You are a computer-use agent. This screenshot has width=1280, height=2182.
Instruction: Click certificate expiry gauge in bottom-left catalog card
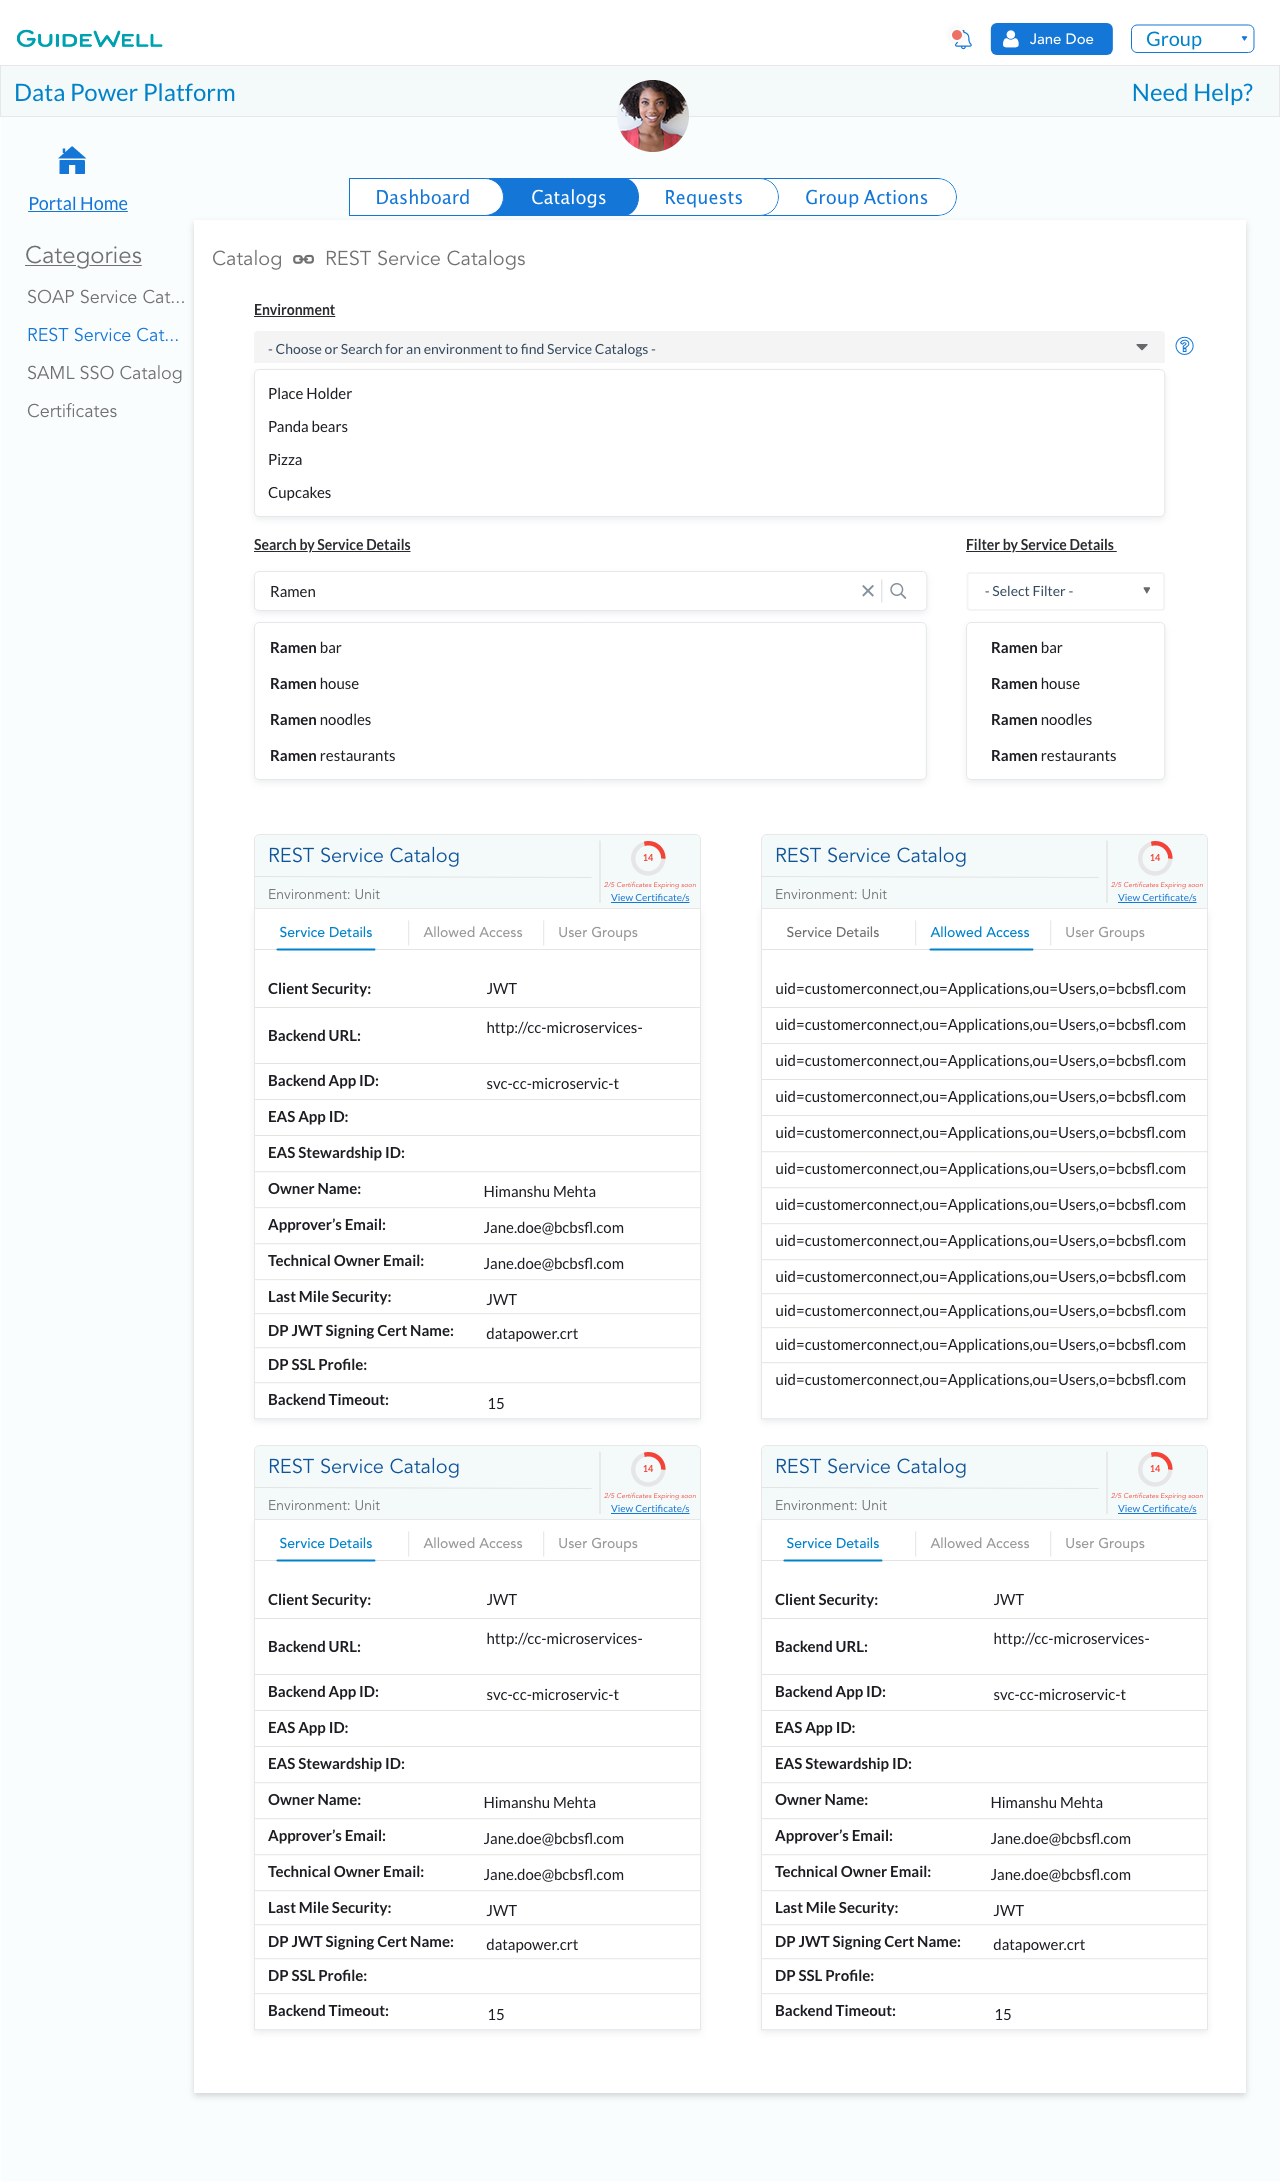click(x=648, y=1468)
